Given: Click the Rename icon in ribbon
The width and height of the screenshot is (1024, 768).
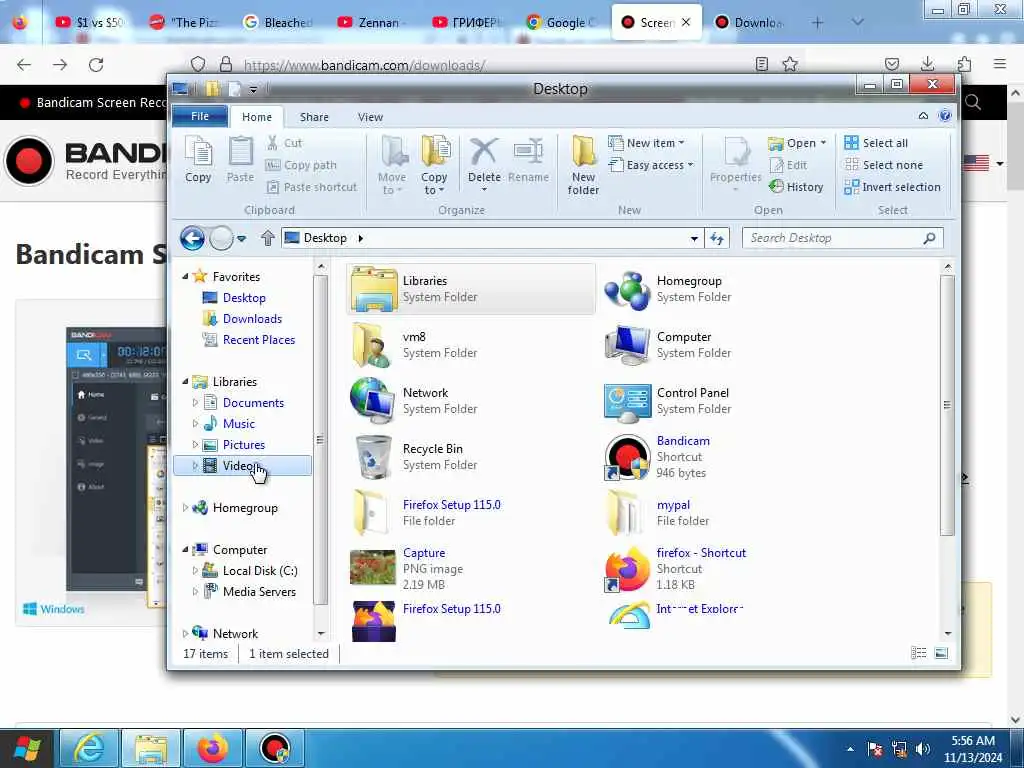Looking at the screenshot, I should [528, 160].
